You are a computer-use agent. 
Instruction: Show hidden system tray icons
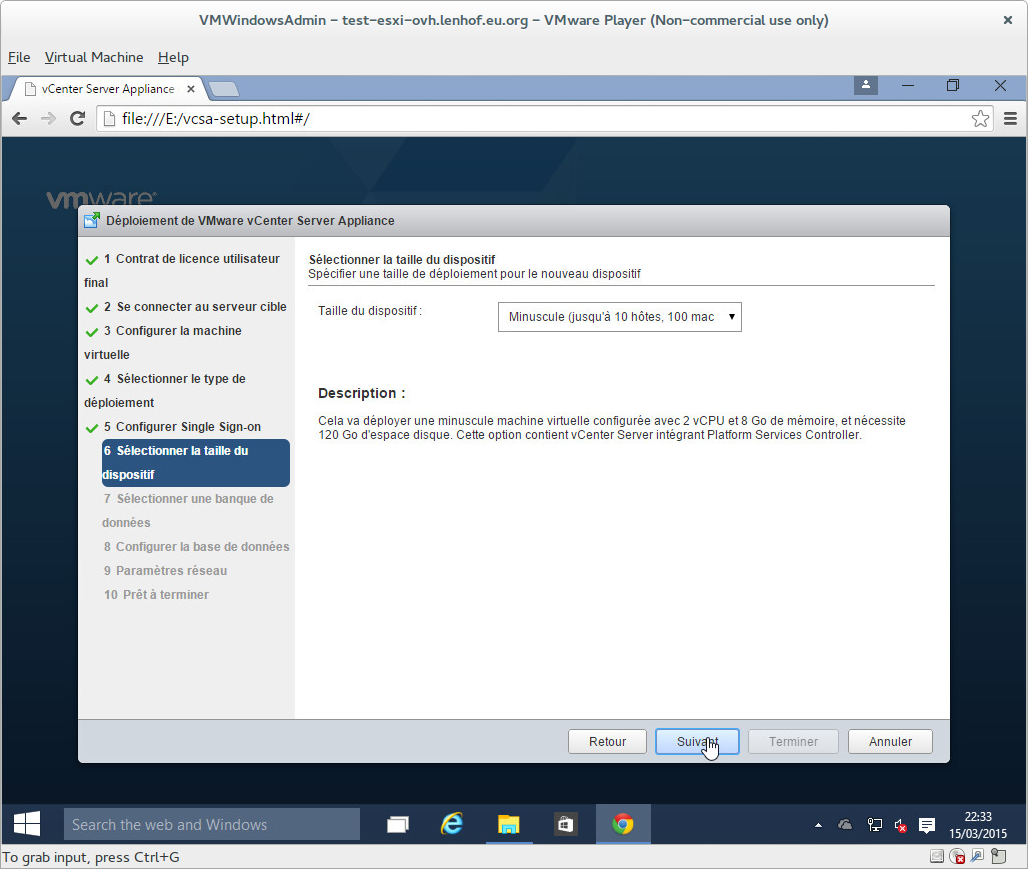[x=818, y=825]
